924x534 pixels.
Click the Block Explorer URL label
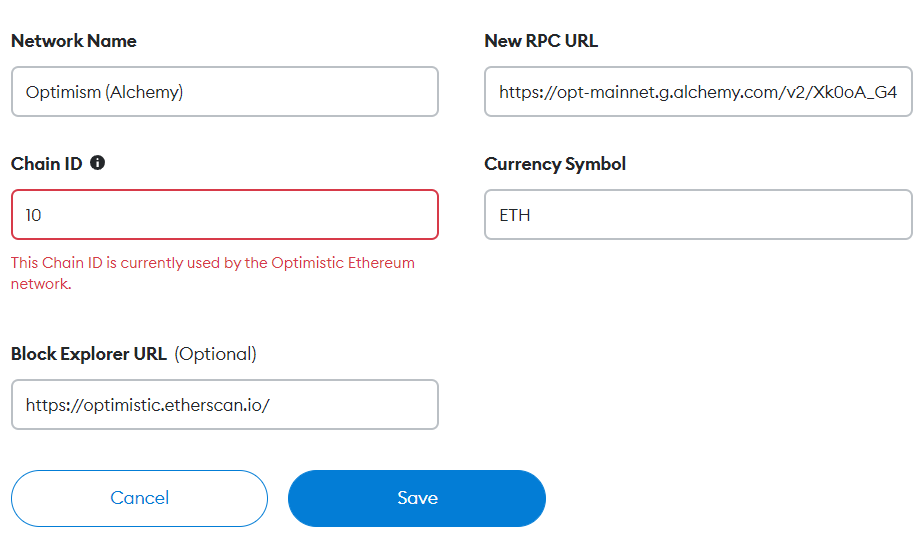pos(89,353)
